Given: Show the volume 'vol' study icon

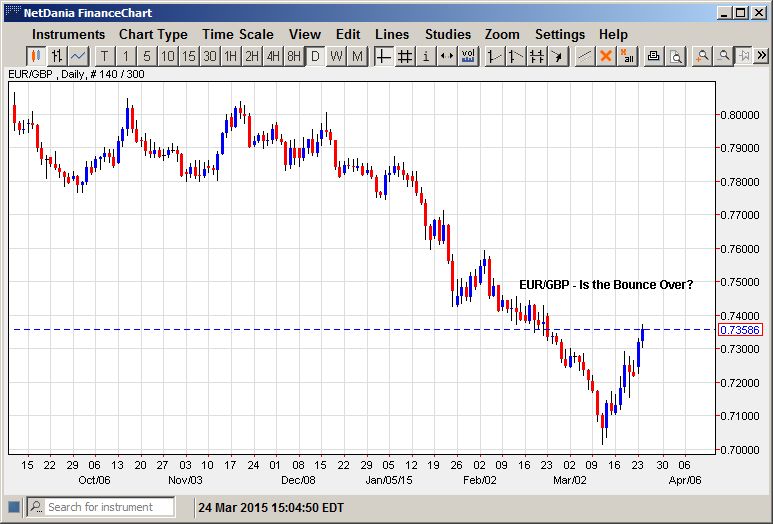Looking at the screenshot, I should [x=468, y=56].
